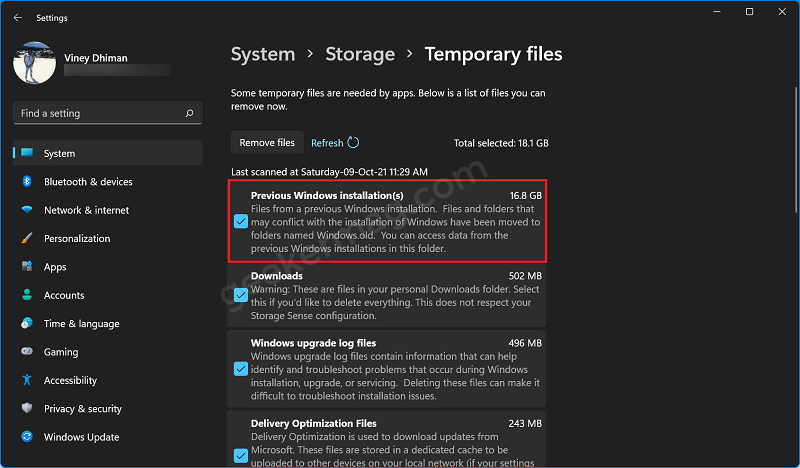Uncheck Previous Windows installation(s) checkbox
The image size is (800, 468).
[x=241, y=221]
